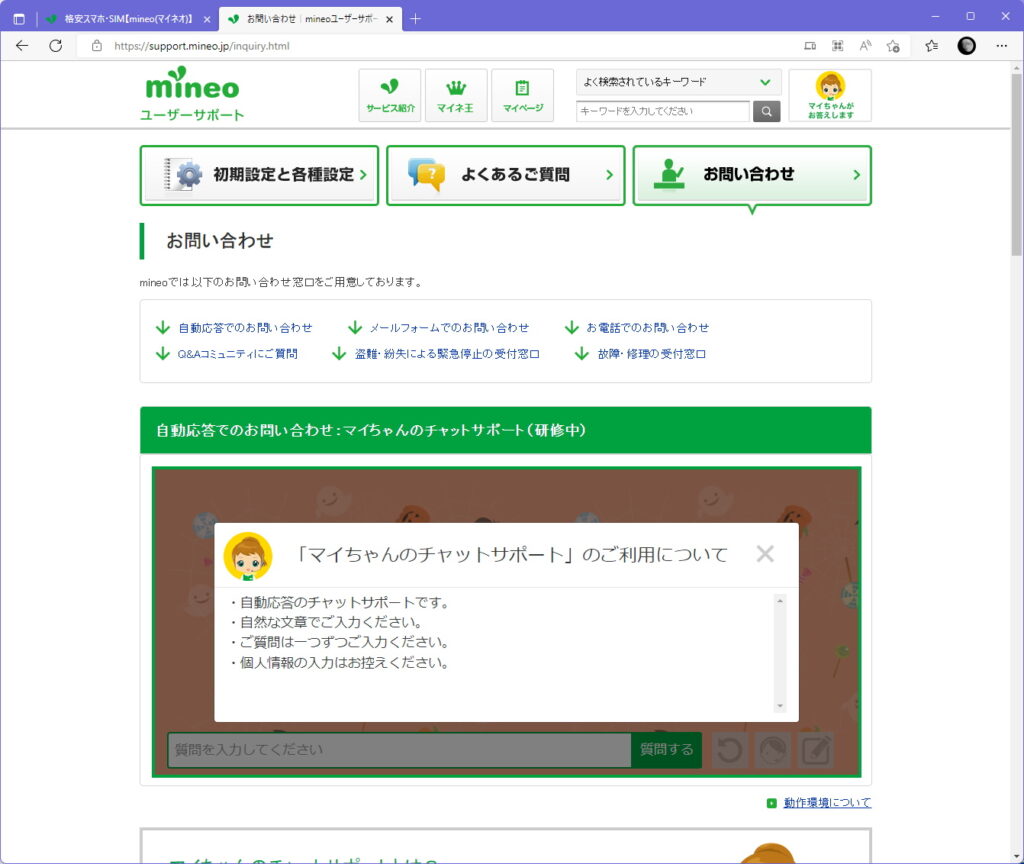Open the サービス紹介 icon button
Screen dimensions: 1024x864
390,95
